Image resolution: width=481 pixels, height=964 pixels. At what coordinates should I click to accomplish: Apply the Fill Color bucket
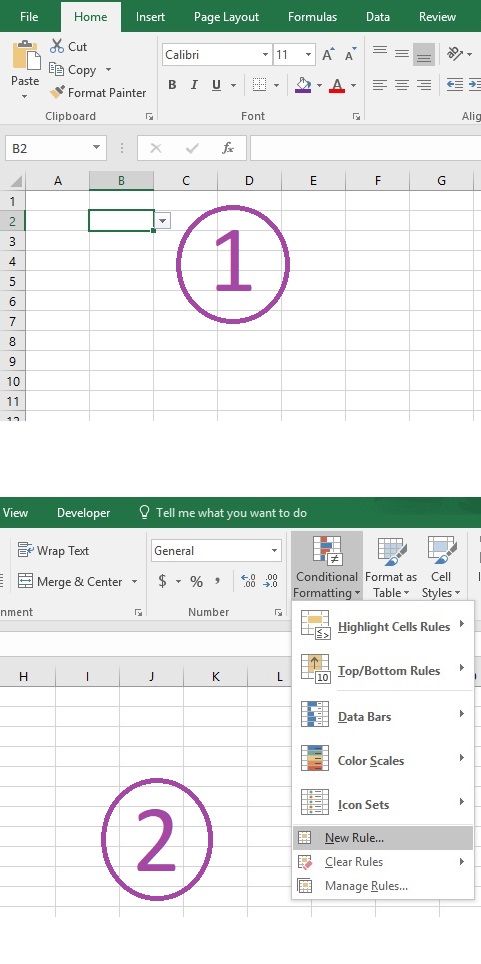(303, 85)
